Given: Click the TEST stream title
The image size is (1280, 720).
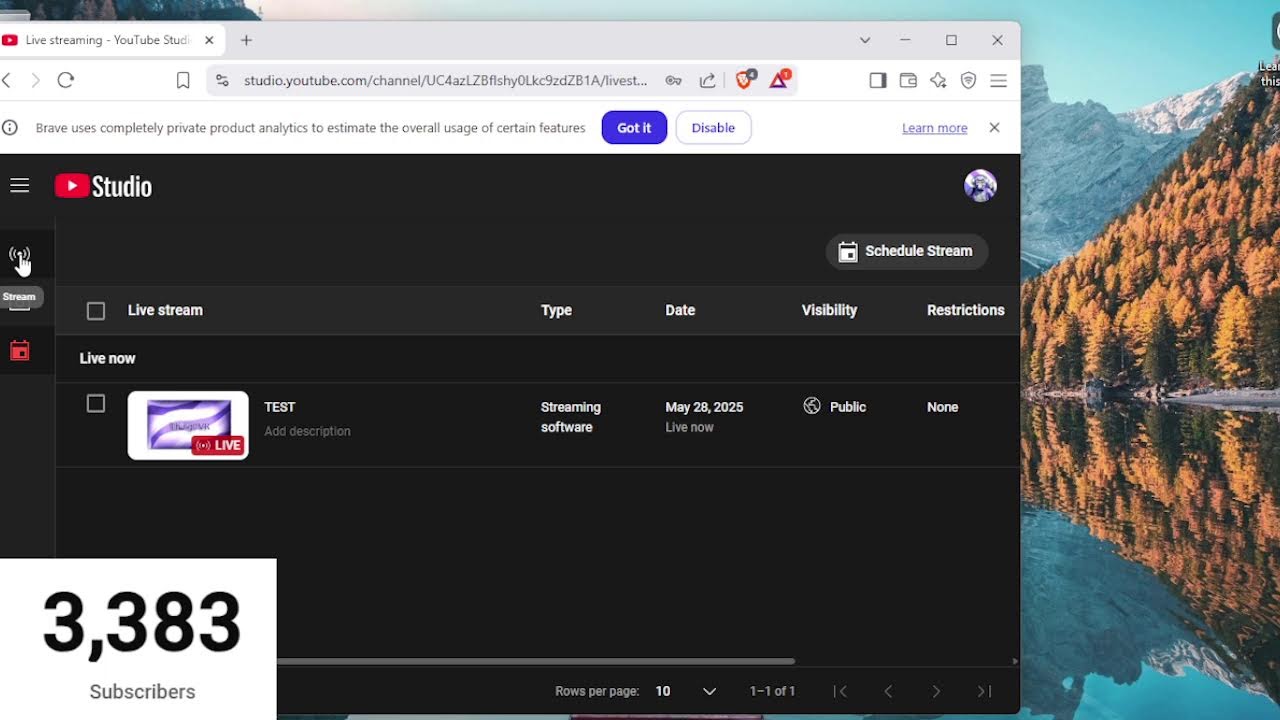Looking at the screenshot, I should [x=280, y=407].
